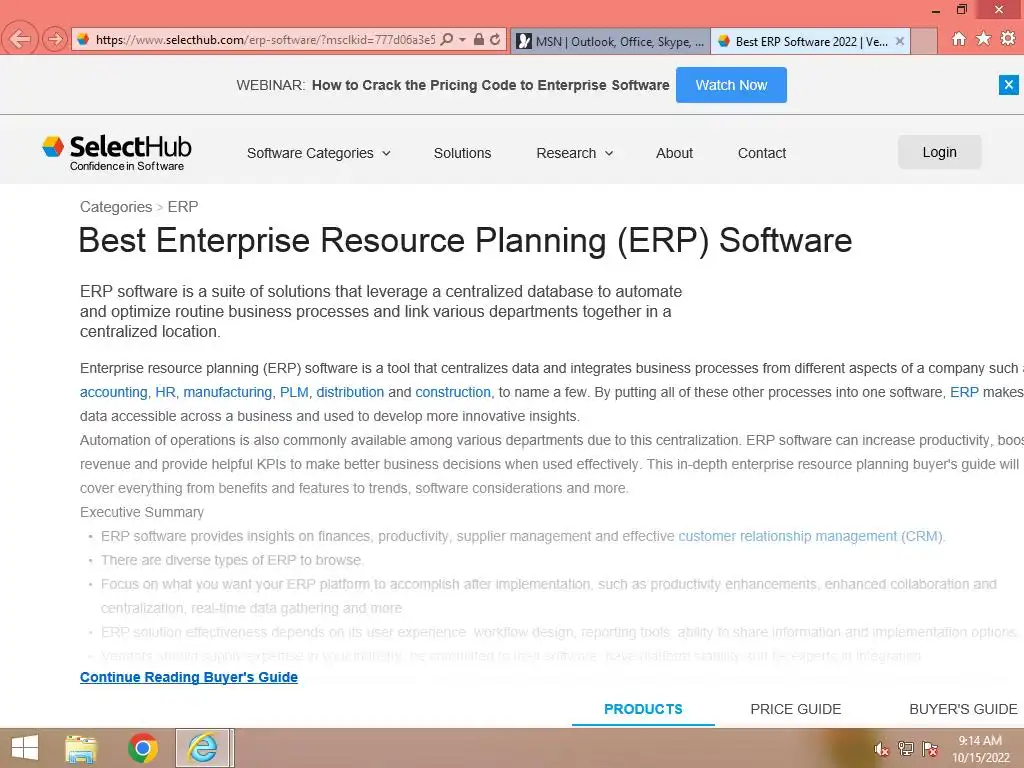Open the Windows Start button

25,748
